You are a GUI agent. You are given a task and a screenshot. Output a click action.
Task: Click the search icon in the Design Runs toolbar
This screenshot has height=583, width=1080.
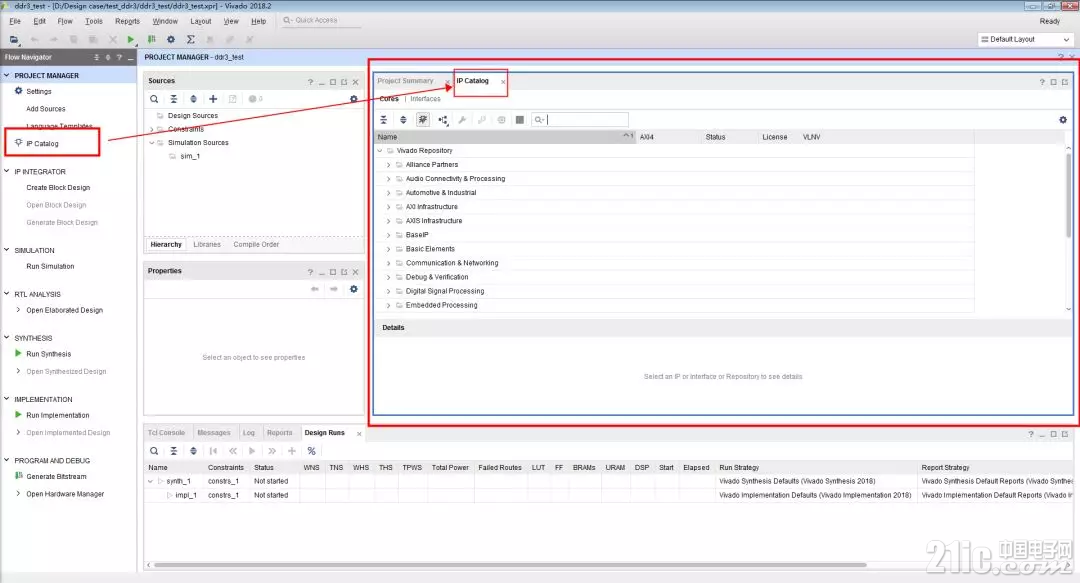coord(154,451)
